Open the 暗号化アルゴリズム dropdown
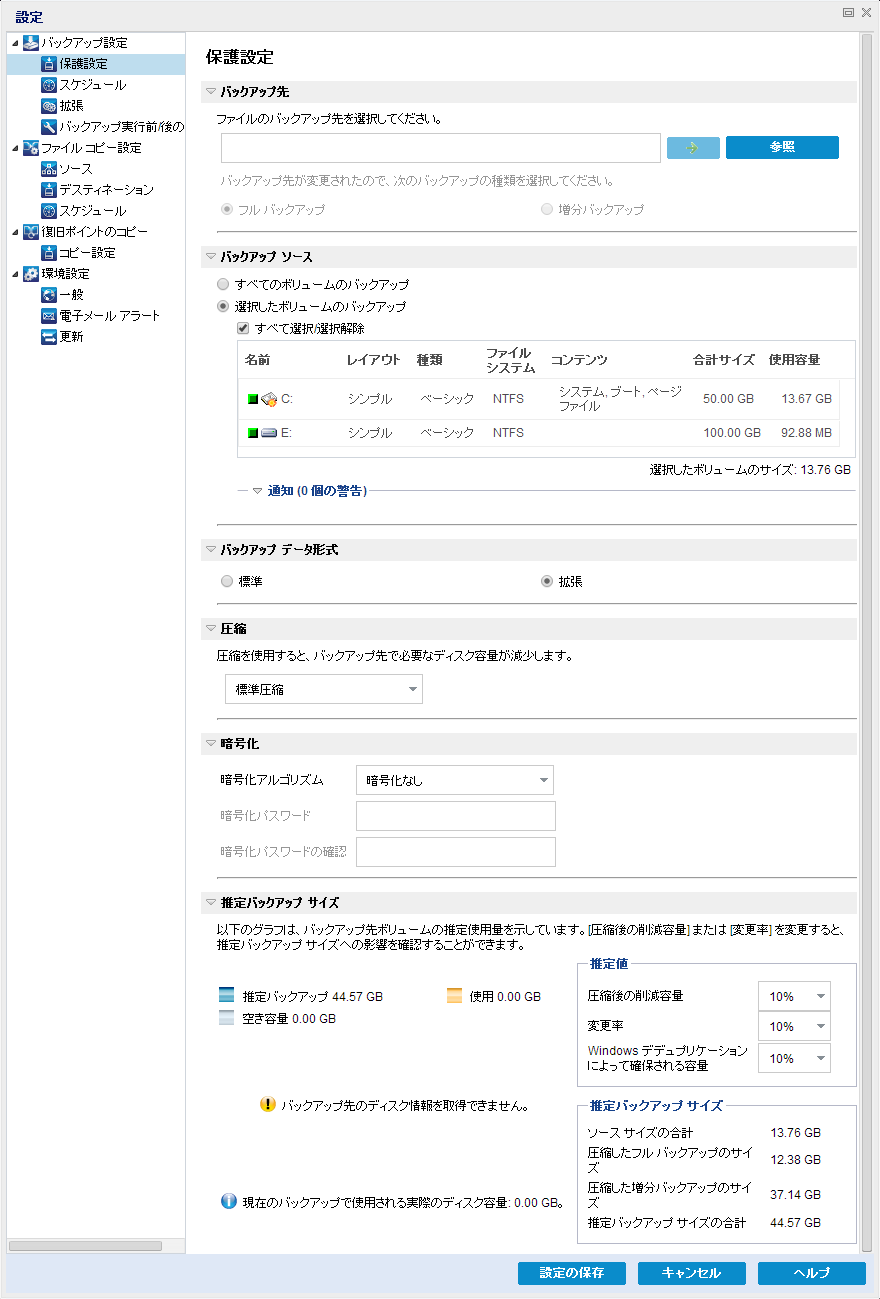Image resolution: width=880 pixels, height=1299 pixels. (454, 780)
